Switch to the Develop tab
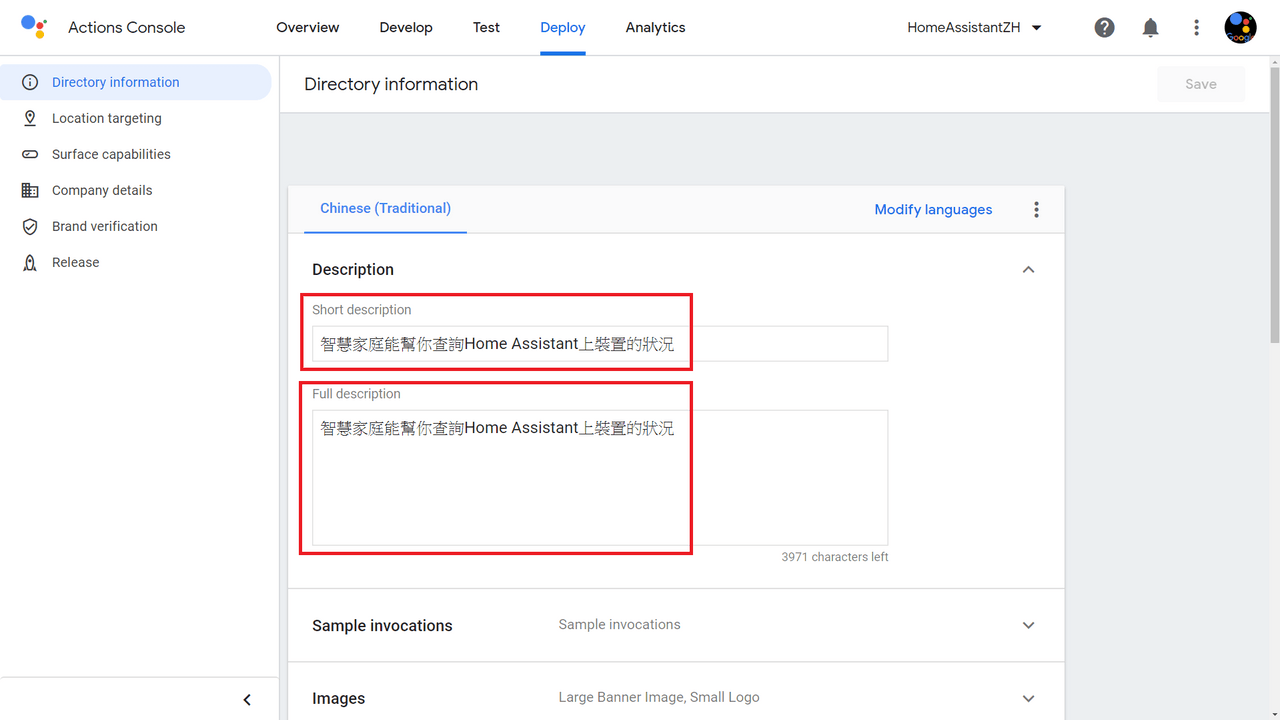Screen dimensions: 1280x720 (x=406, y=28)
